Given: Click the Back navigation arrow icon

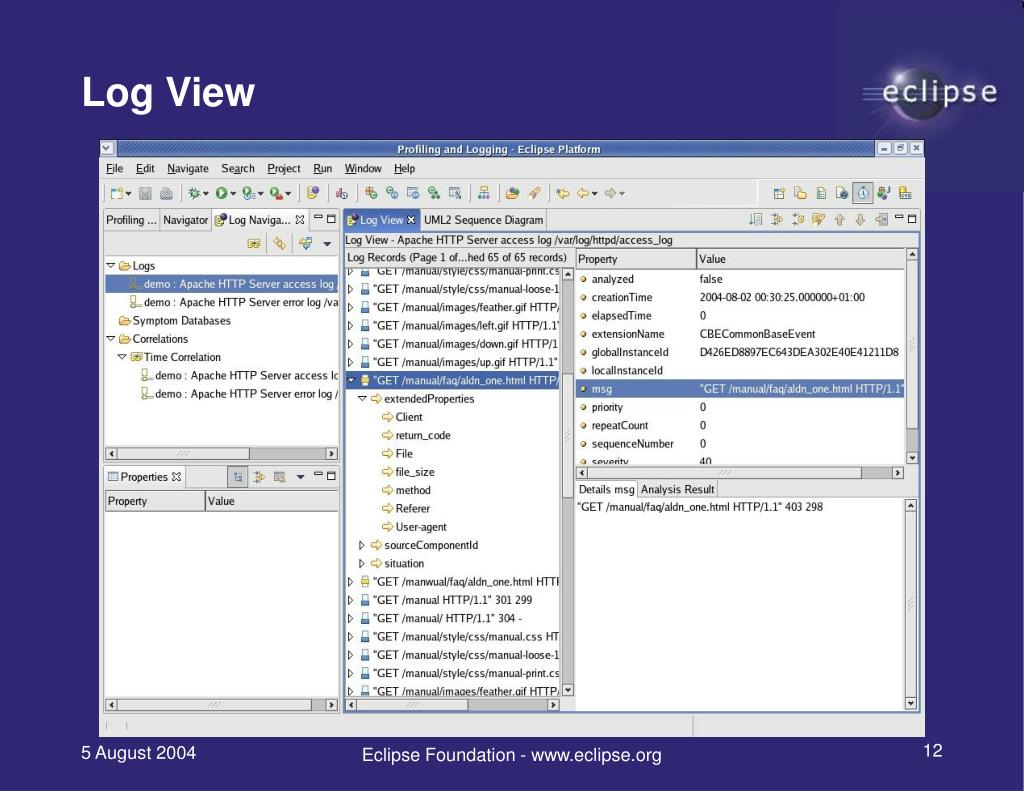Looking at the screenshot, I should point(583,193).
